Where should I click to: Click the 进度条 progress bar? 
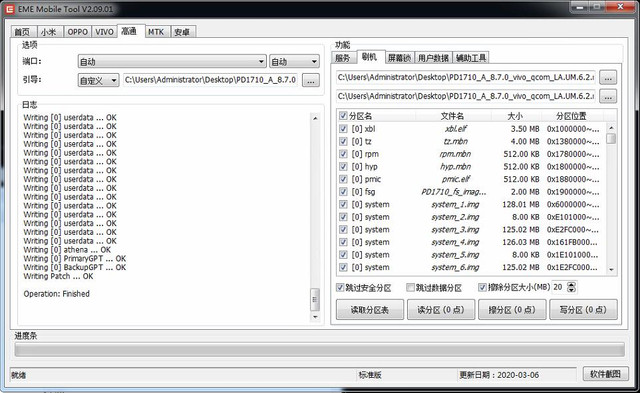tap(320, 350)
